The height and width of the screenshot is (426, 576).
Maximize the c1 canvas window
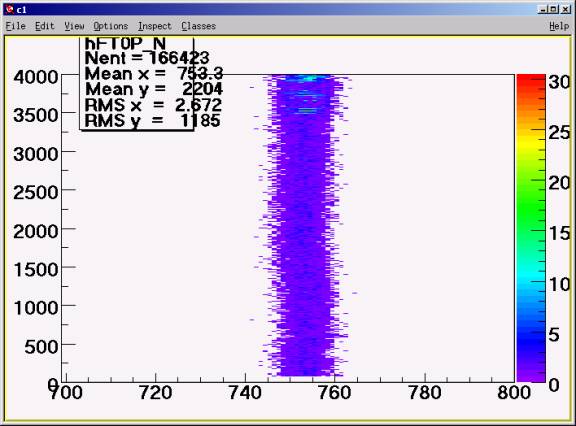554,9
